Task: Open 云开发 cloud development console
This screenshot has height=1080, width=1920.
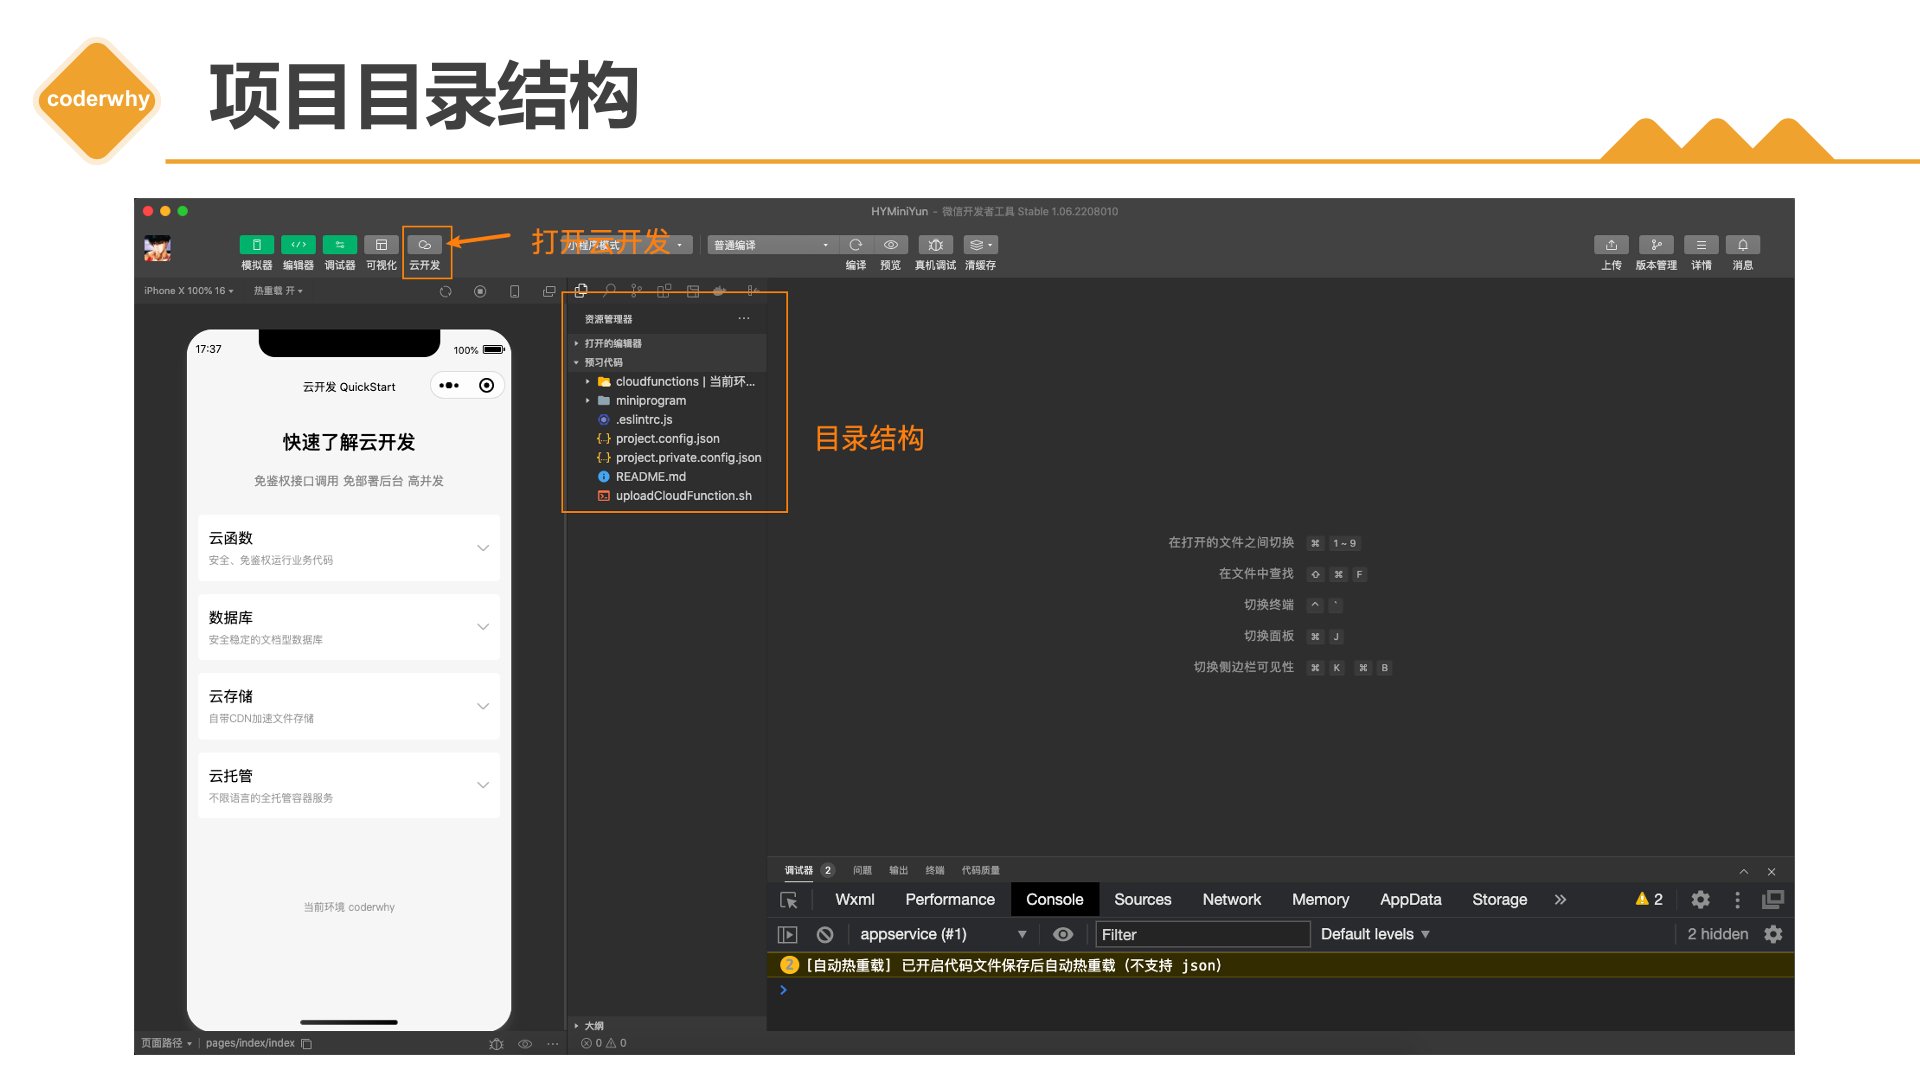Action: 424,245
